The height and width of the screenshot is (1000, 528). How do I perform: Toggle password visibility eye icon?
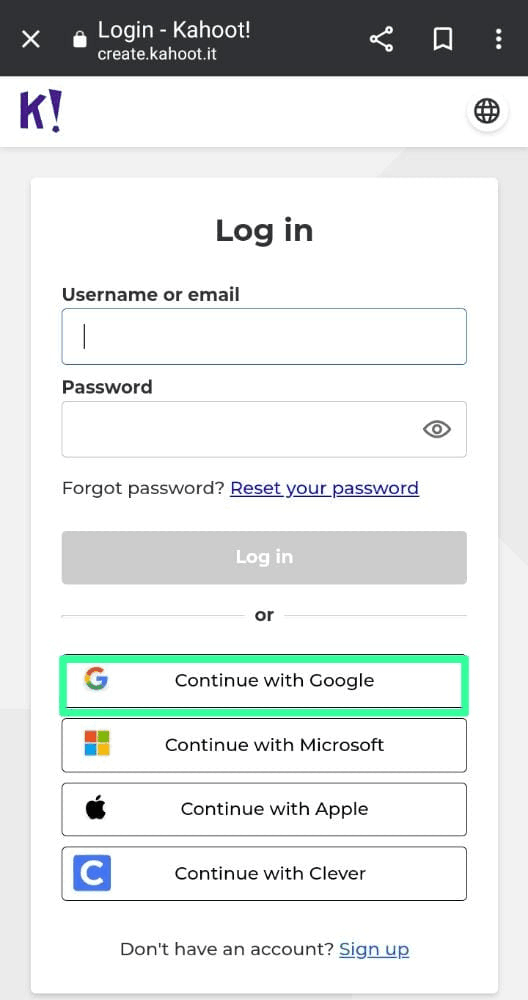pyautogui.click(x=437, y=429)
